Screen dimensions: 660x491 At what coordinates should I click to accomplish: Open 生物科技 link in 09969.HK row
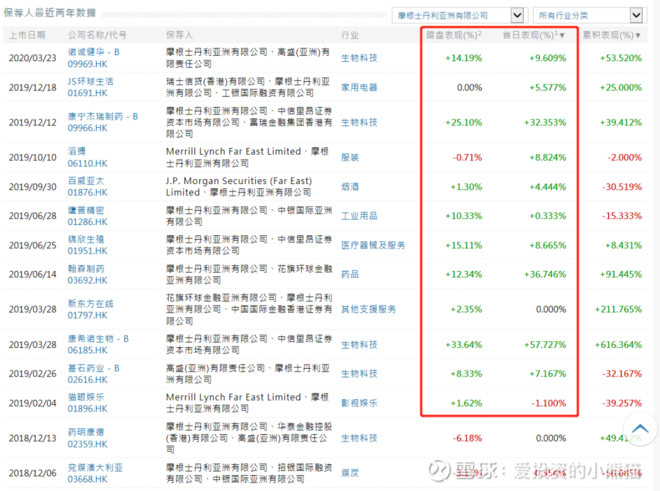359,58
